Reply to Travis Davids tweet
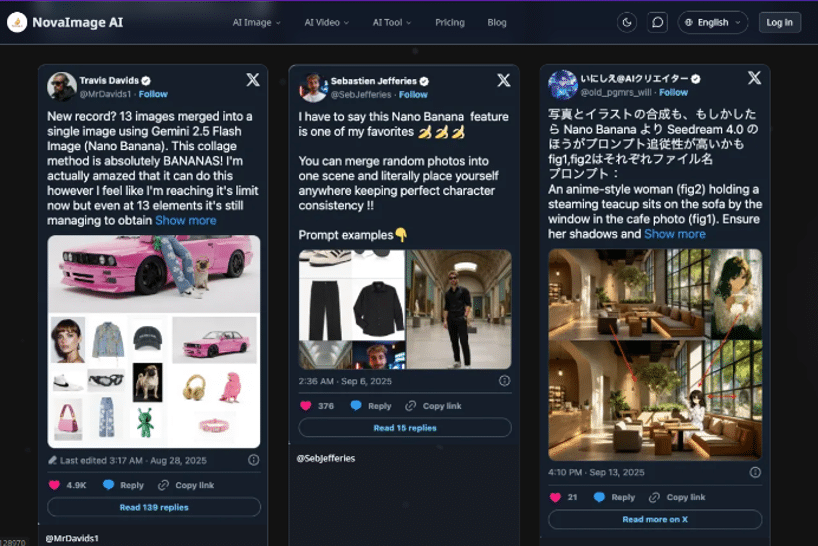 (x=124, y=485)
